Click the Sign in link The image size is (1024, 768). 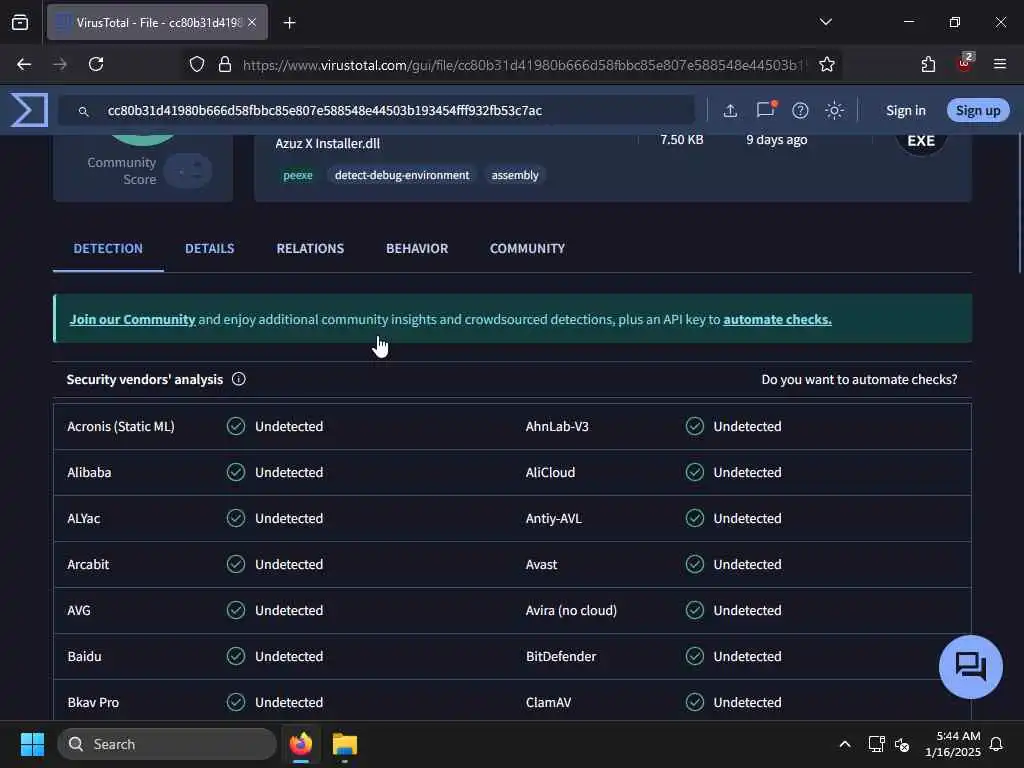(905, 110)
